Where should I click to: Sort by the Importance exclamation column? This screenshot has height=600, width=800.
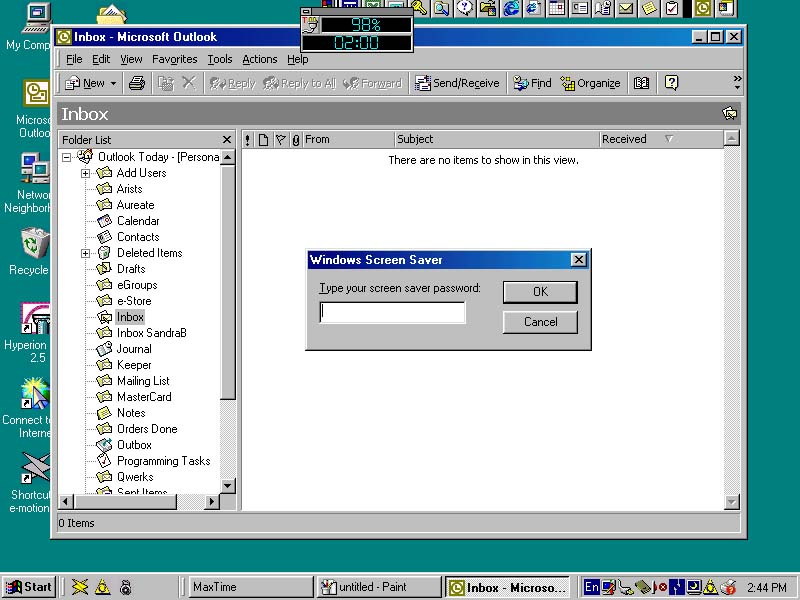(247, 139)
